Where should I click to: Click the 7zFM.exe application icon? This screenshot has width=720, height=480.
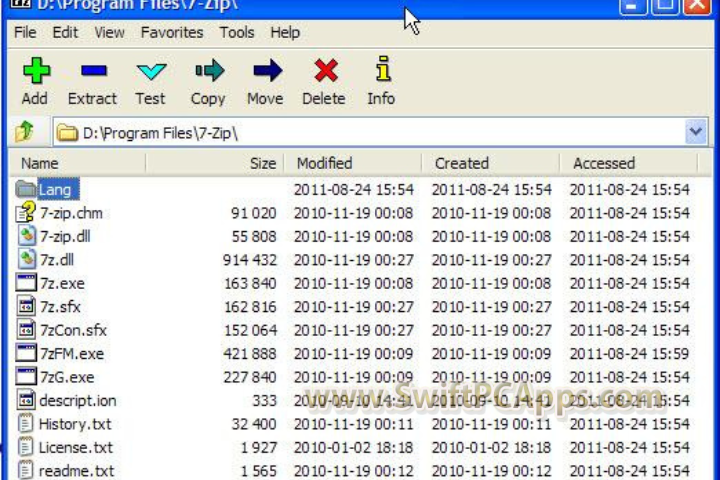tap(26, 353)
